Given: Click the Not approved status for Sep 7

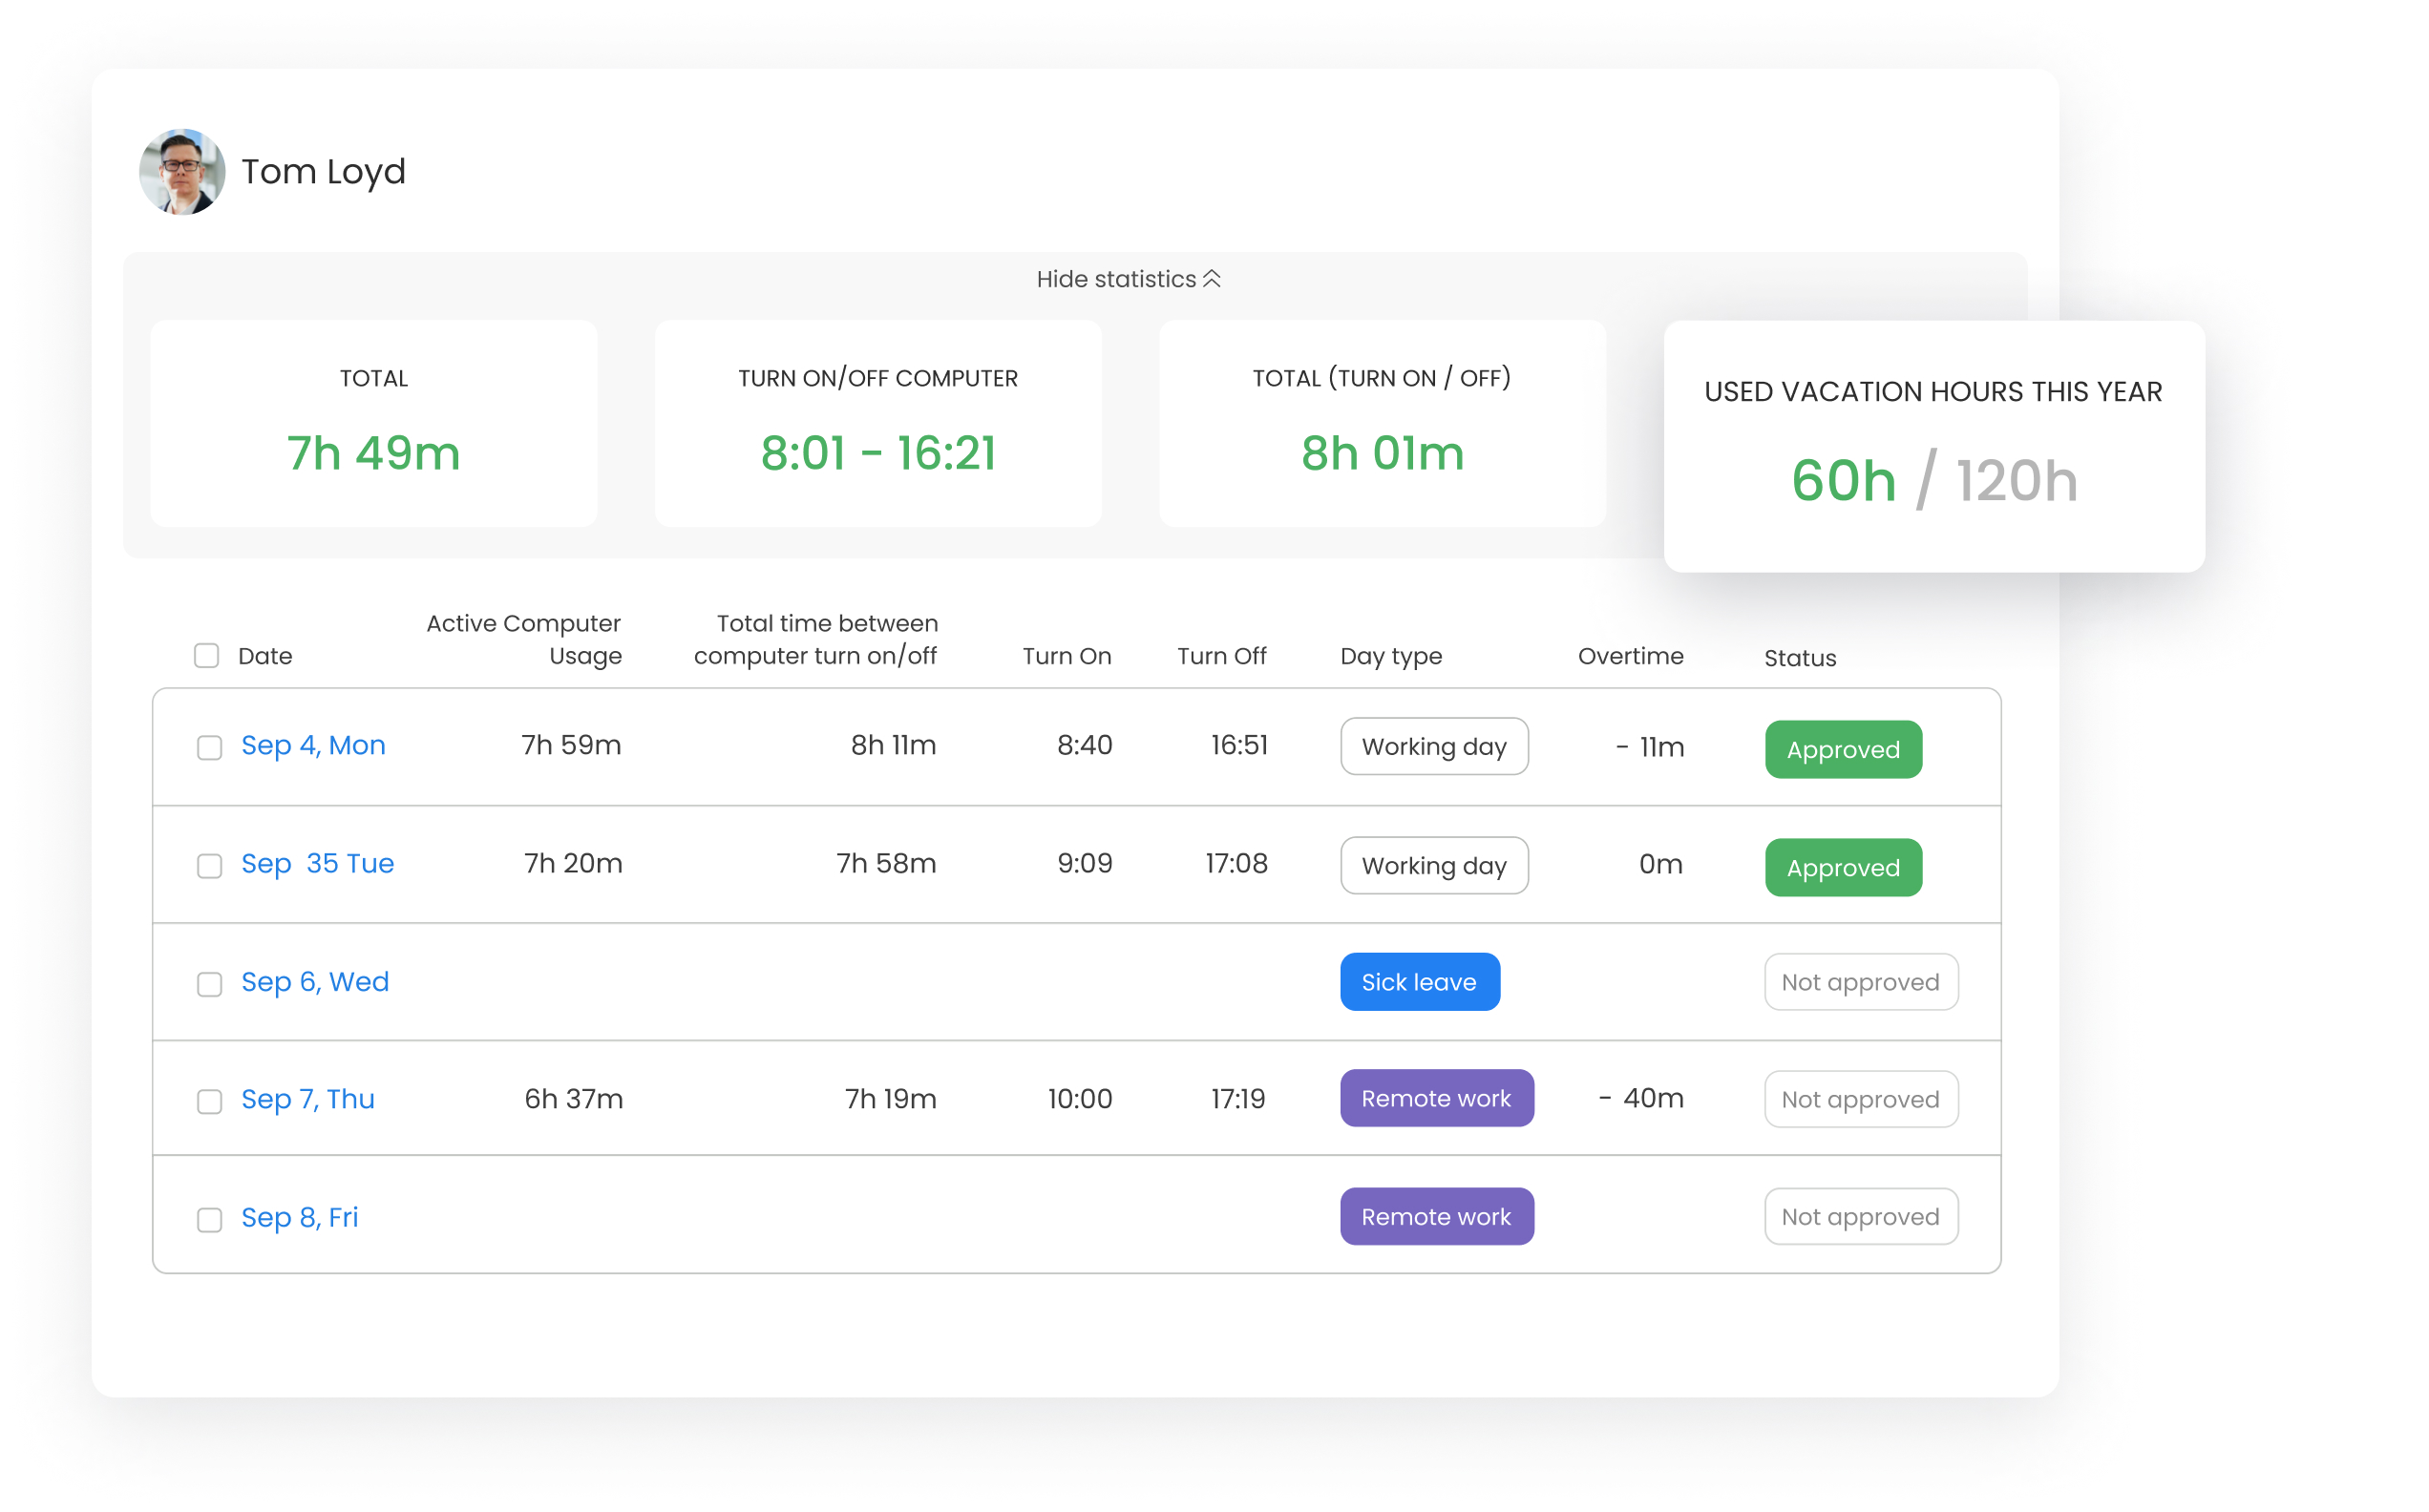Looking at the screenshot, I should click(1859, 1100).
